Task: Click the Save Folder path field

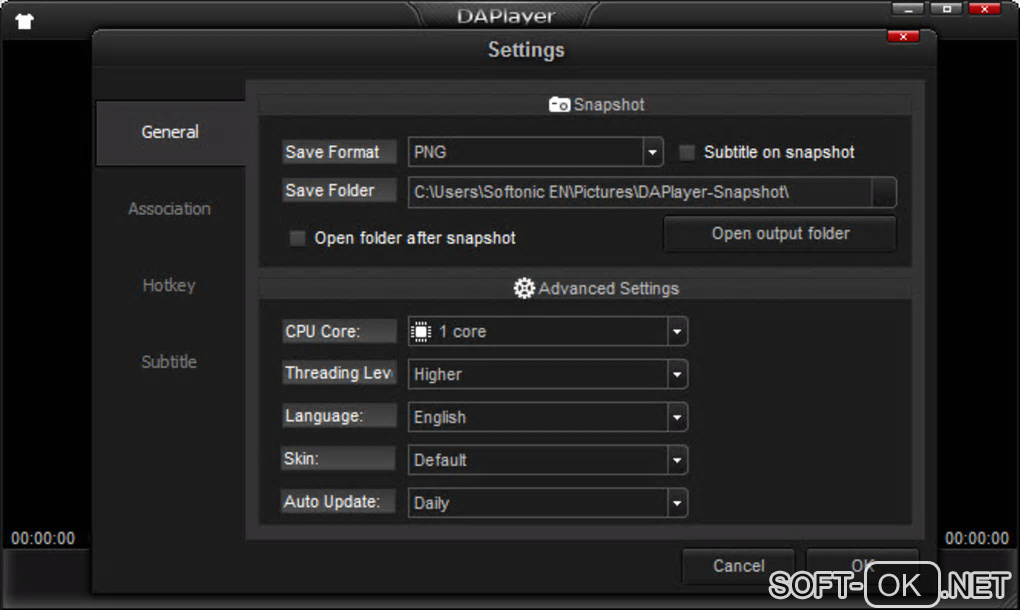Action: 640,192
